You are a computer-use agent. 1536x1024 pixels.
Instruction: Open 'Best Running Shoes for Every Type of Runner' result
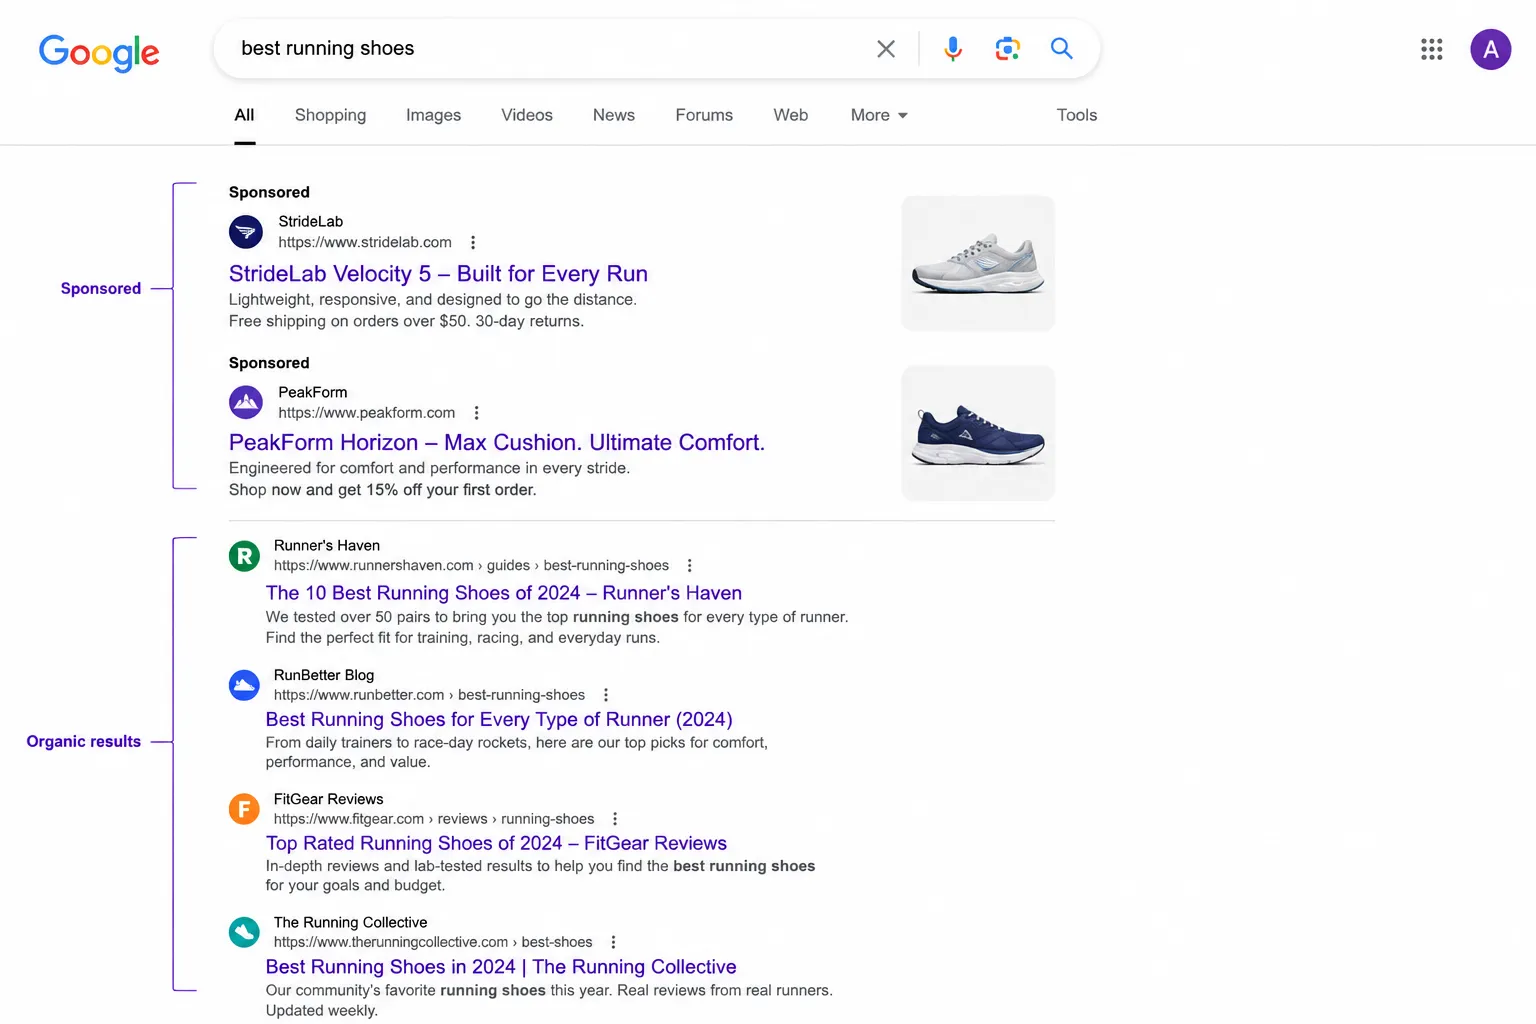pyautogui.click(x=499, y=720)
